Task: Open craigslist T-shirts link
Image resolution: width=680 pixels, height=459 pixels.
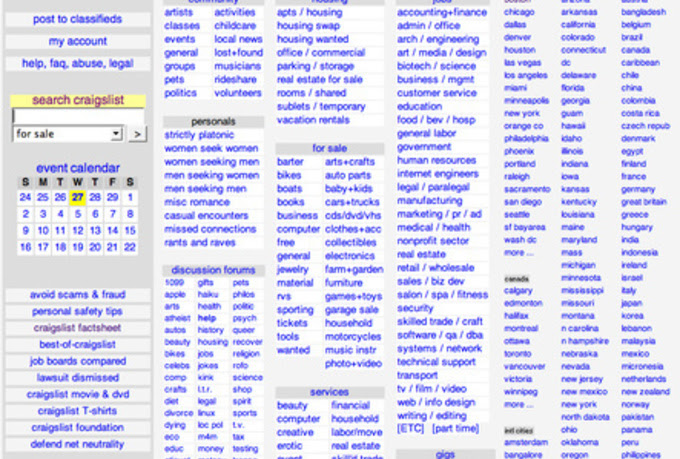Action: (78, 411)
